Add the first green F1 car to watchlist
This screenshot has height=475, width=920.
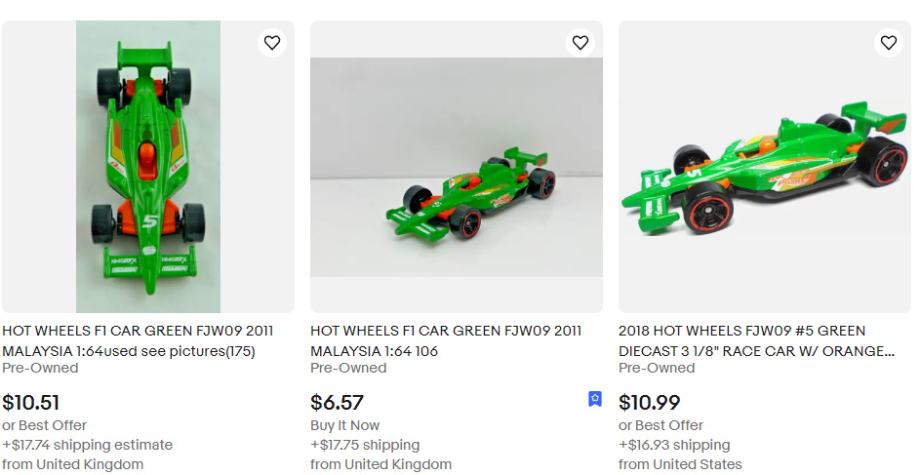point(271,42)
